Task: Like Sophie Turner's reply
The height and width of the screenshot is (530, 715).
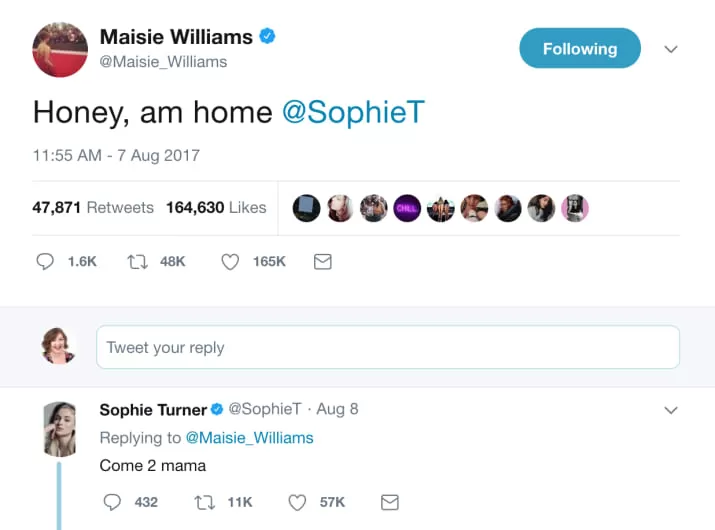Action: 297,501
